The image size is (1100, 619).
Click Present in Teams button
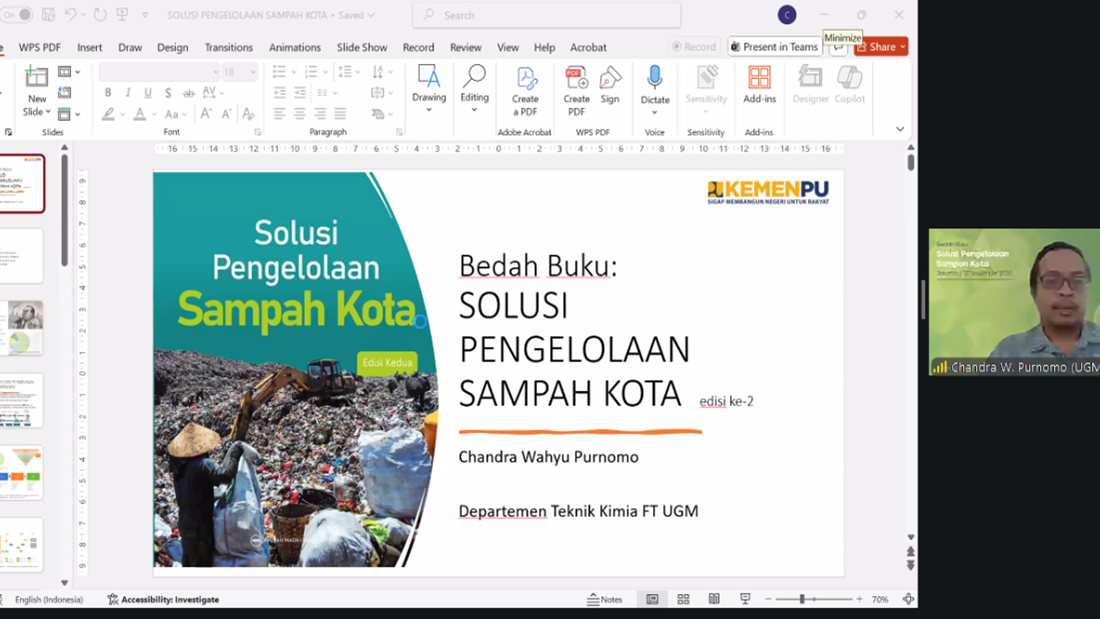[774, 46]
